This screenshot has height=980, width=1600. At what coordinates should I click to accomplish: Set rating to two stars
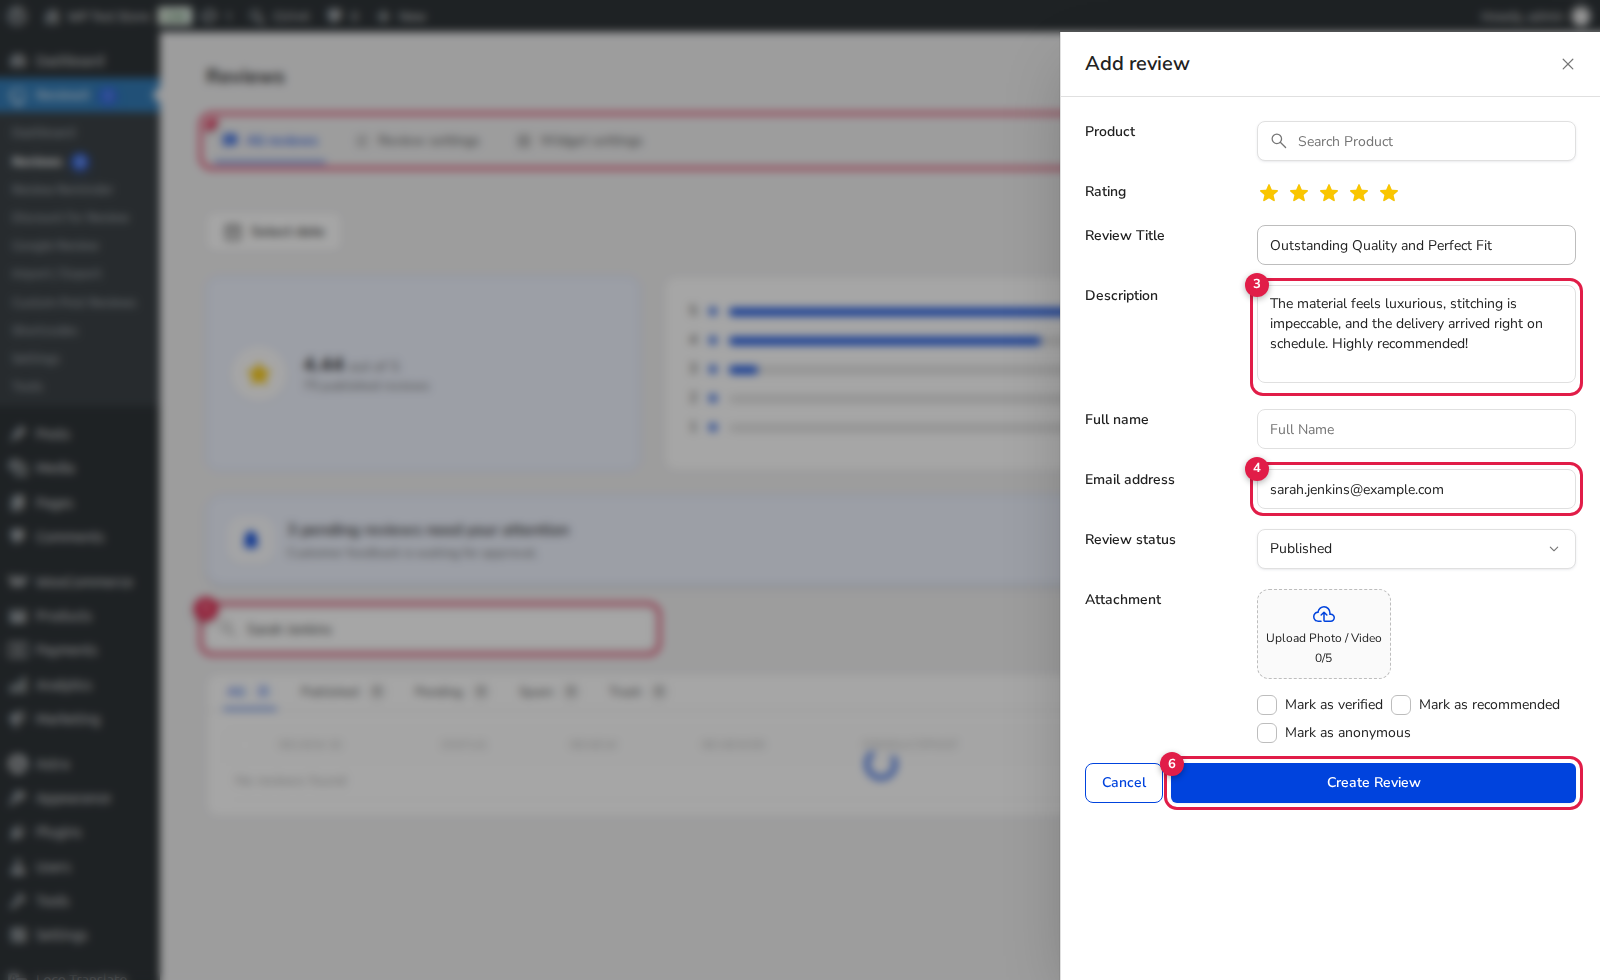[x=1299, y=193]
